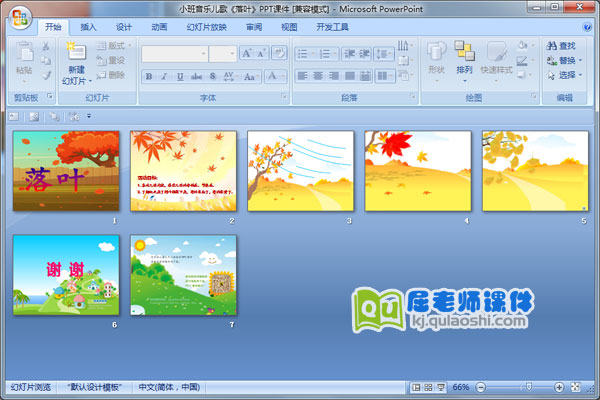Open Character Spacing dropdown
The height and width of the screenshot is (400, 600).
(230, 76)
